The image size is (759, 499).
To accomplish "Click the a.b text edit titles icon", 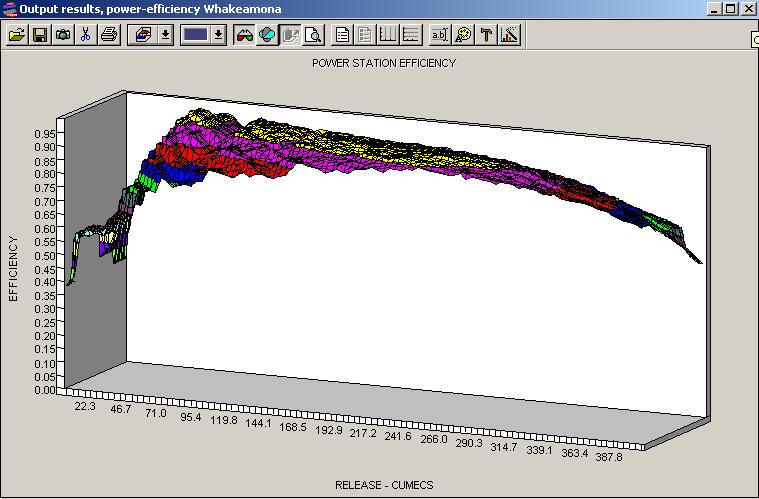I will coord(440,35).
